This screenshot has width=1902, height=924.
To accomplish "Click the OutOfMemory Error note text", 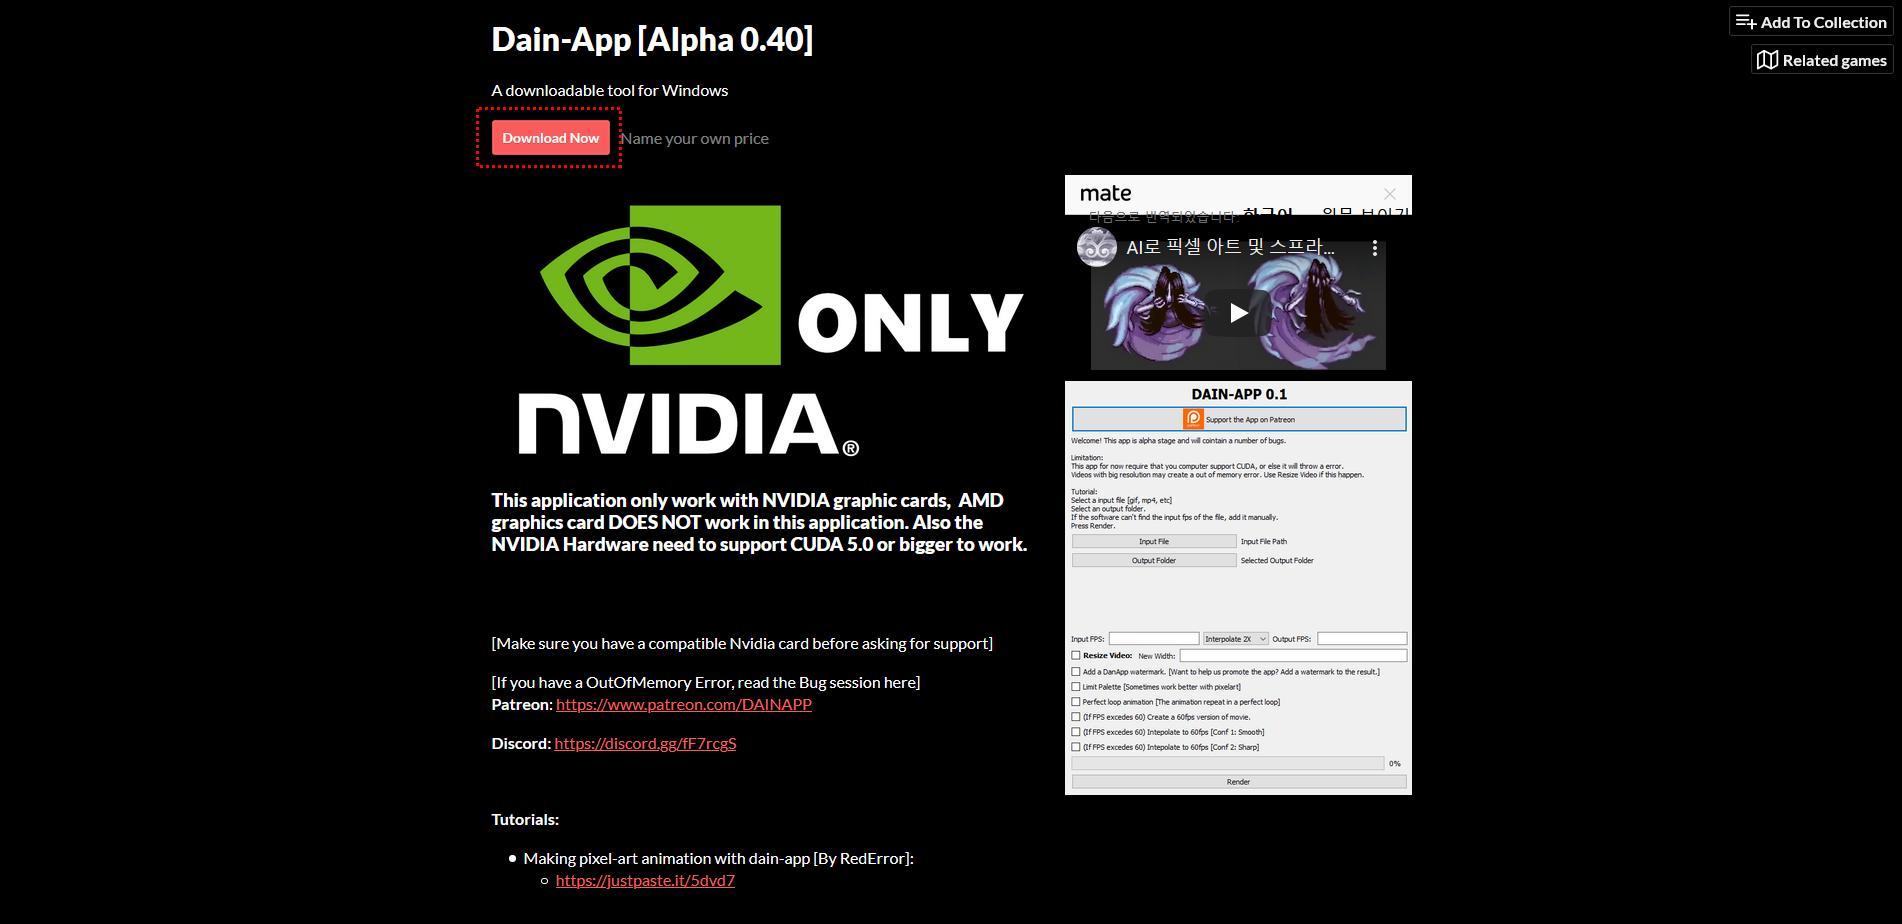I will [x=706, y=683].
